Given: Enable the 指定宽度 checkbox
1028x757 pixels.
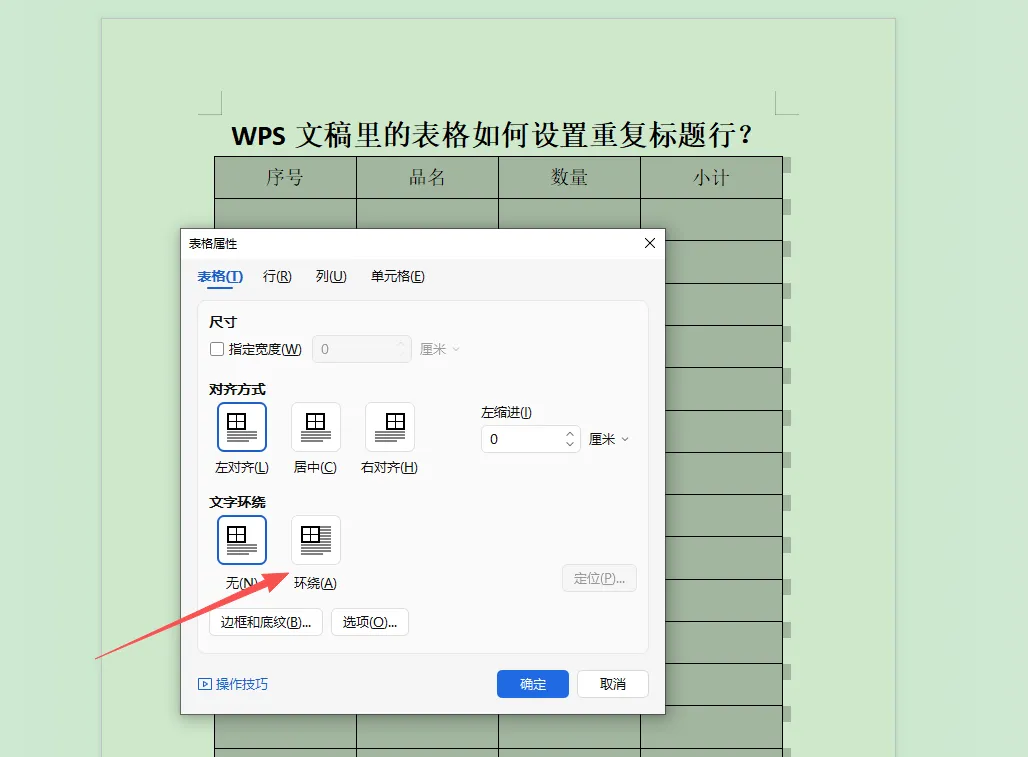Looking at the screenshot, I should tap(216, 349).
